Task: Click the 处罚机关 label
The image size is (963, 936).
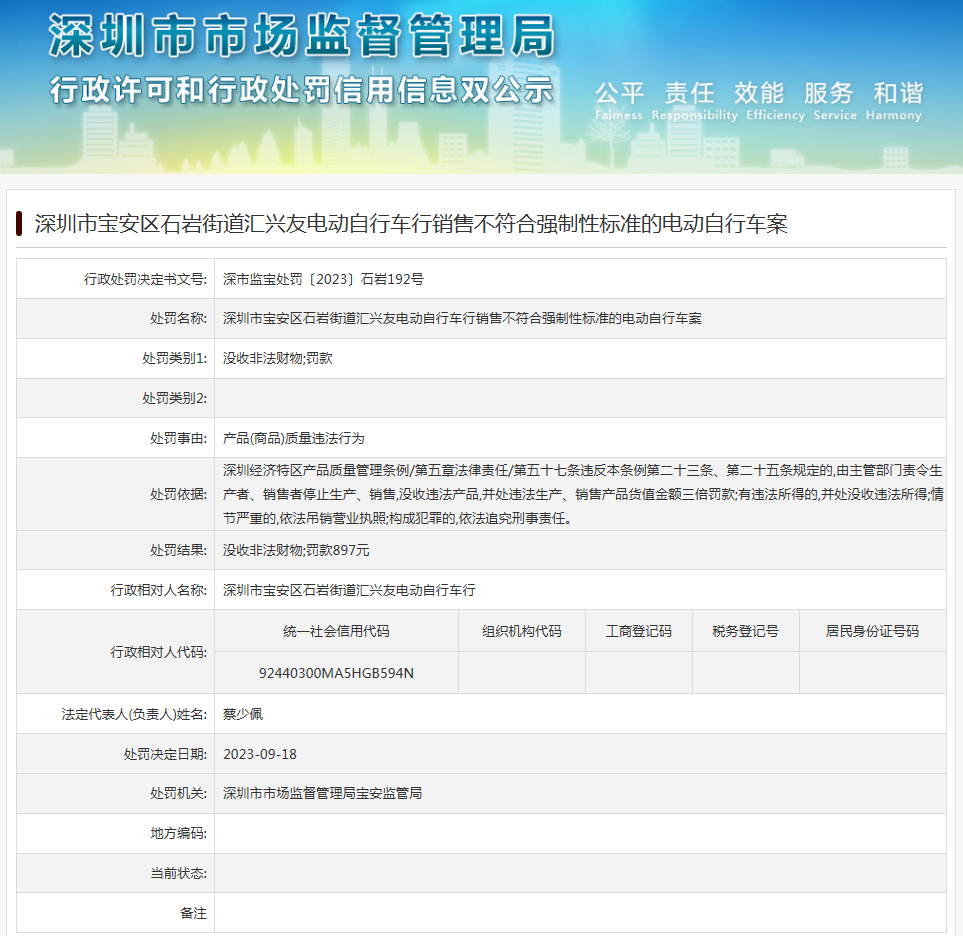Action: point(179,793)
